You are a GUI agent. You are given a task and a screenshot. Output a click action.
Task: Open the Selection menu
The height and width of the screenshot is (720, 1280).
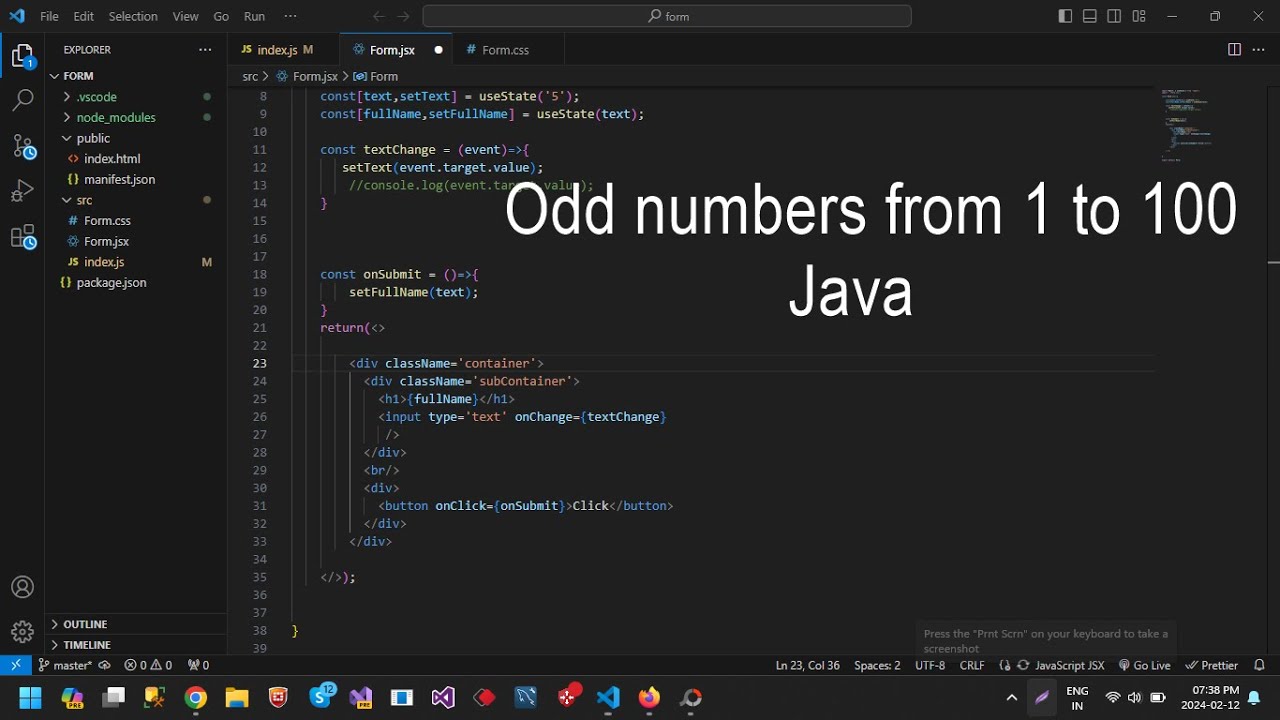133,16
